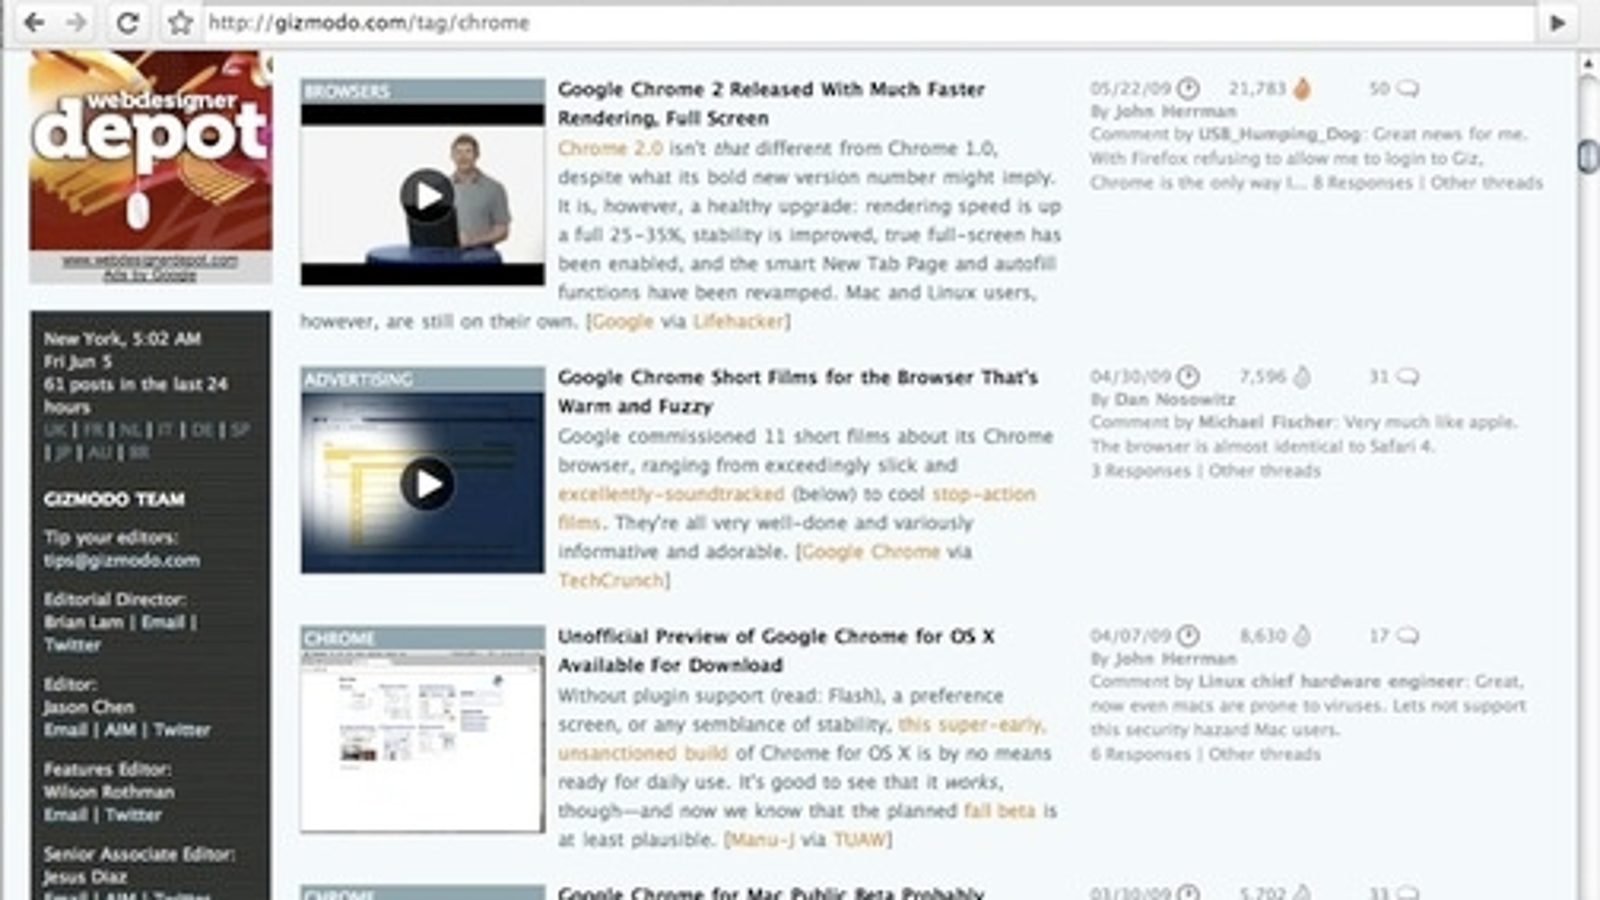Click the scrollbar up arrow

1588,63
